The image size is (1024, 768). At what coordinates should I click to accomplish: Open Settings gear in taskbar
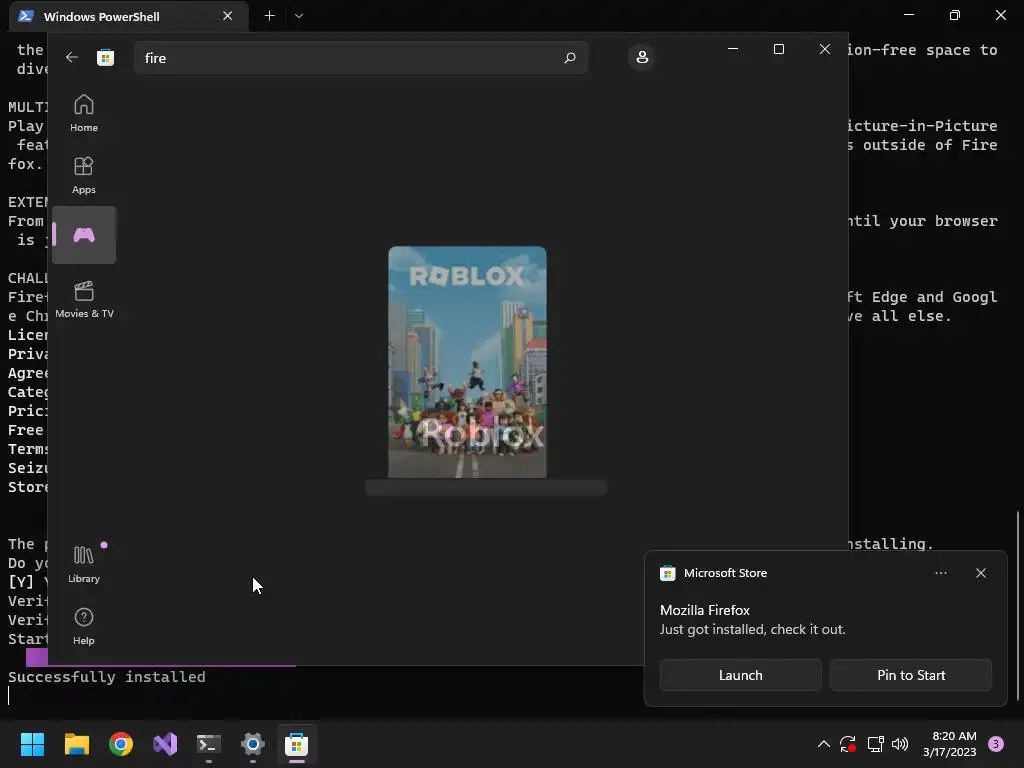(253, 744)
